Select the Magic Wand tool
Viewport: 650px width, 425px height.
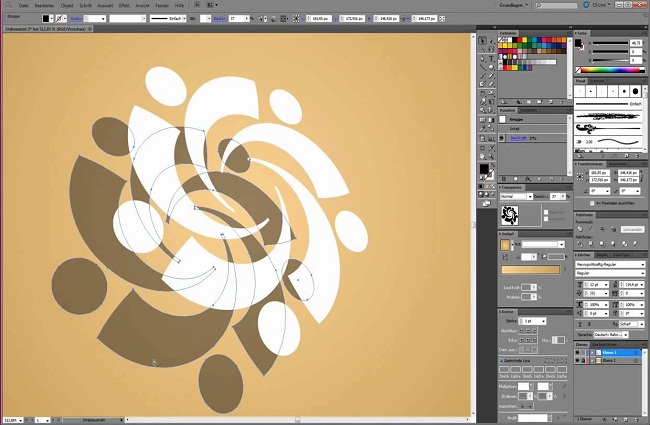pos(483,49)
